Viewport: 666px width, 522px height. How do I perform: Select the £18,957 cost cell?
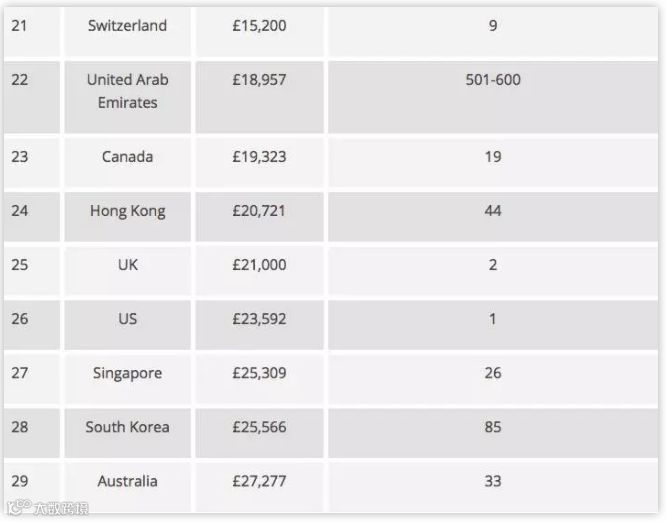[259, 97]
